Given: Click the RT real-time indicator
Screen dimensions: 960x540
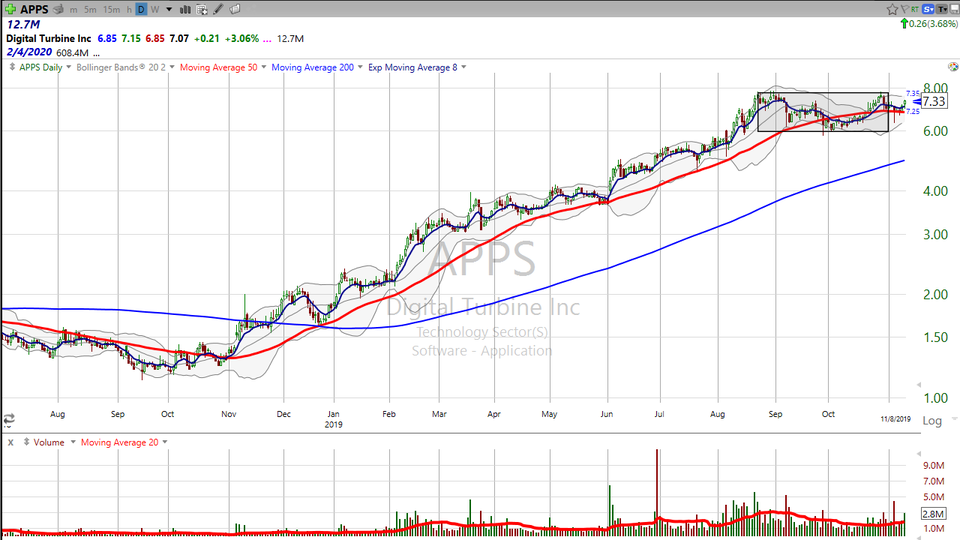Looking at the screenshot, I should pos(915,9).
